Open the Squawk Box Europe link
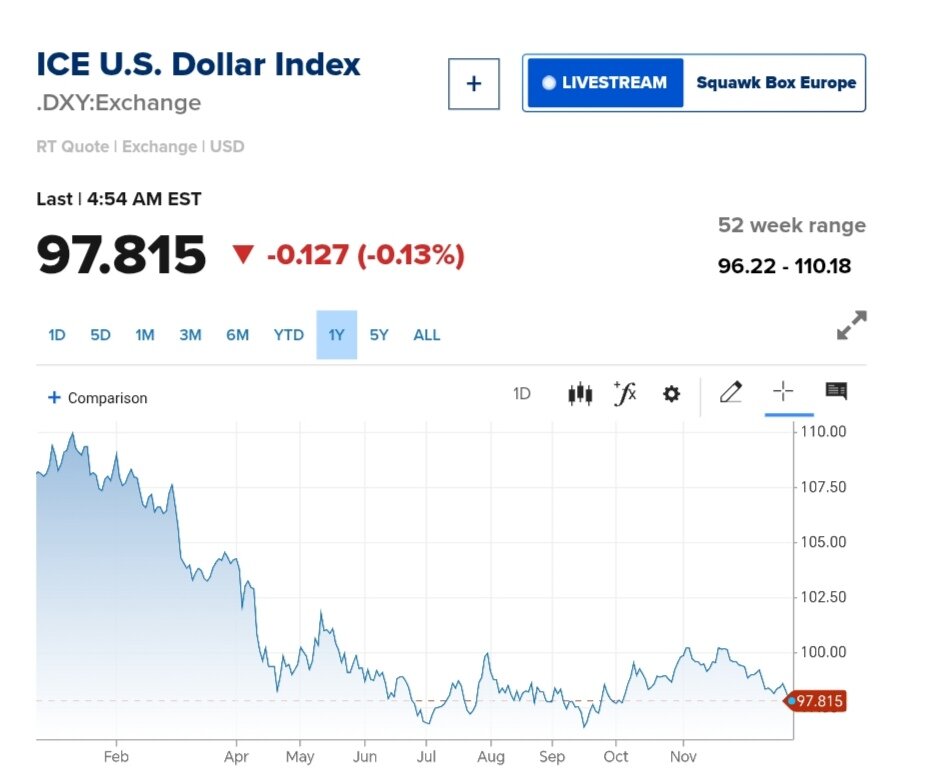Screen dimensions: 926x774 point(776,83)
